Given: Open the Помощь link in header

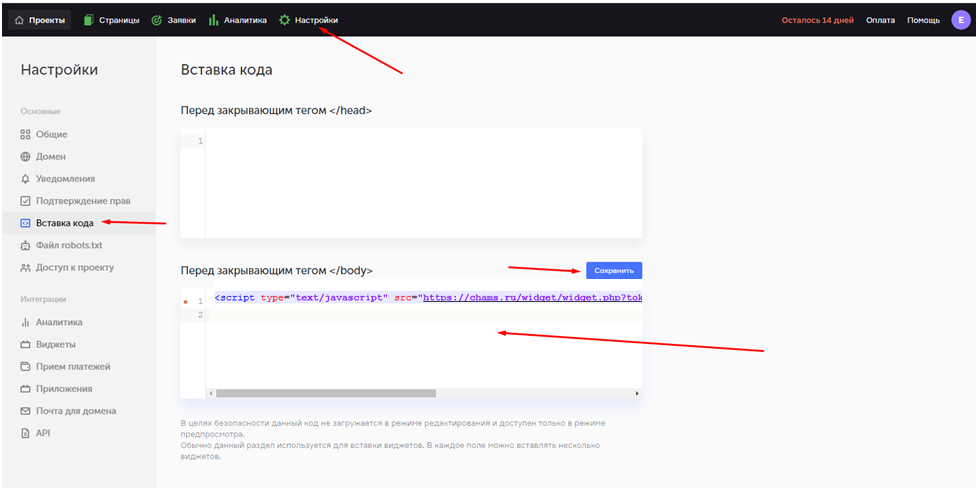Looking at the screenshot, I should [x=923, y=20].
